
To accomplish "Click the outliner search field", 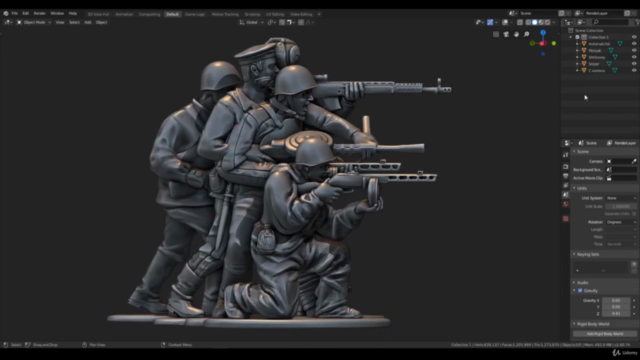I will (x=611, y=22).
